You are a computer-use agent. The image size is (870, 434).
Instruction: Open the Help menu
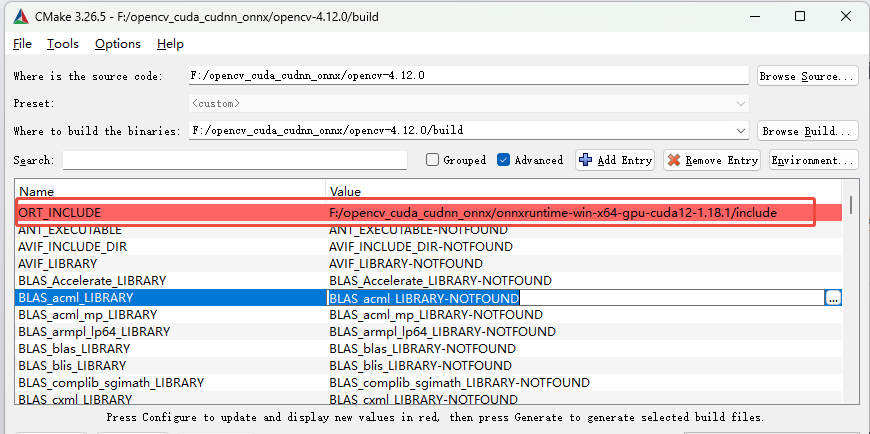pos(170,44)
